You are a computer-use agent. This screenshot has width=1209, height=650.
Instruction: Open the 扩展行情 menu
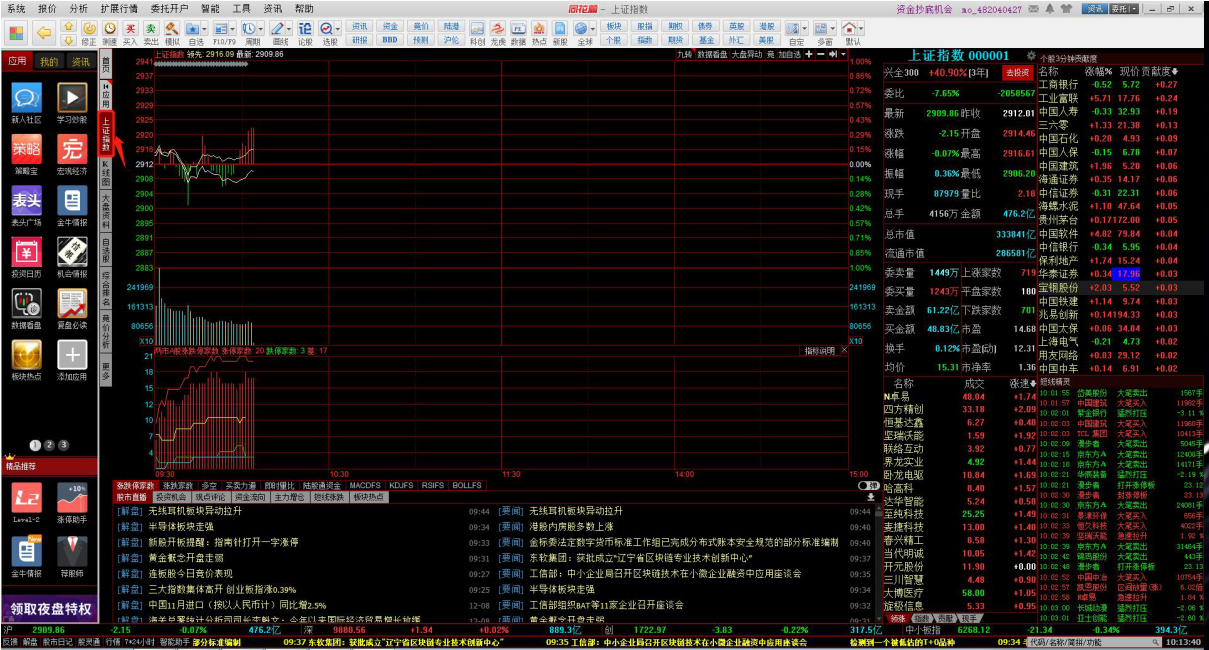(x=119, y=8)
